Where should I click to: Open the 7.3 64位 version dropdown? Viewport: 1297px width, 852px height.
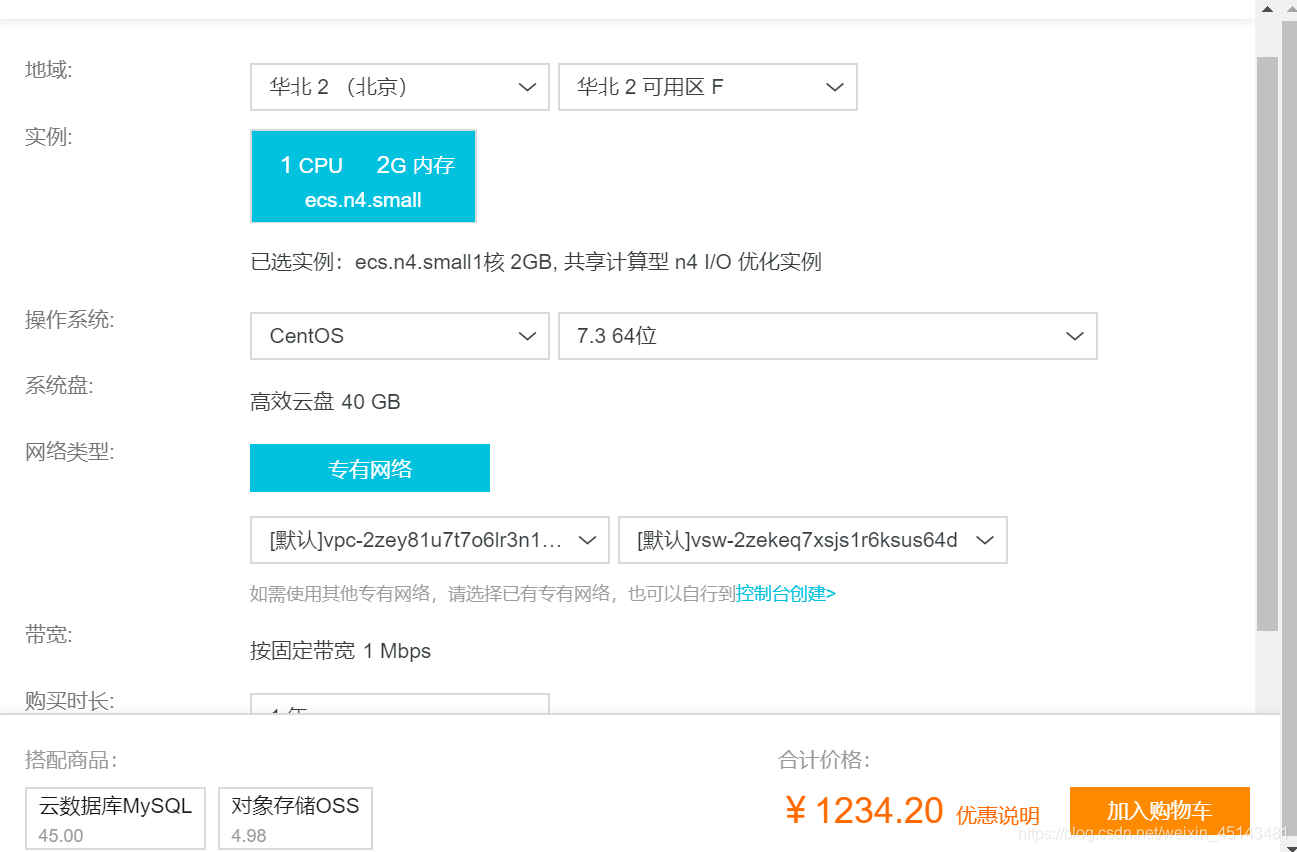point(828,336)
